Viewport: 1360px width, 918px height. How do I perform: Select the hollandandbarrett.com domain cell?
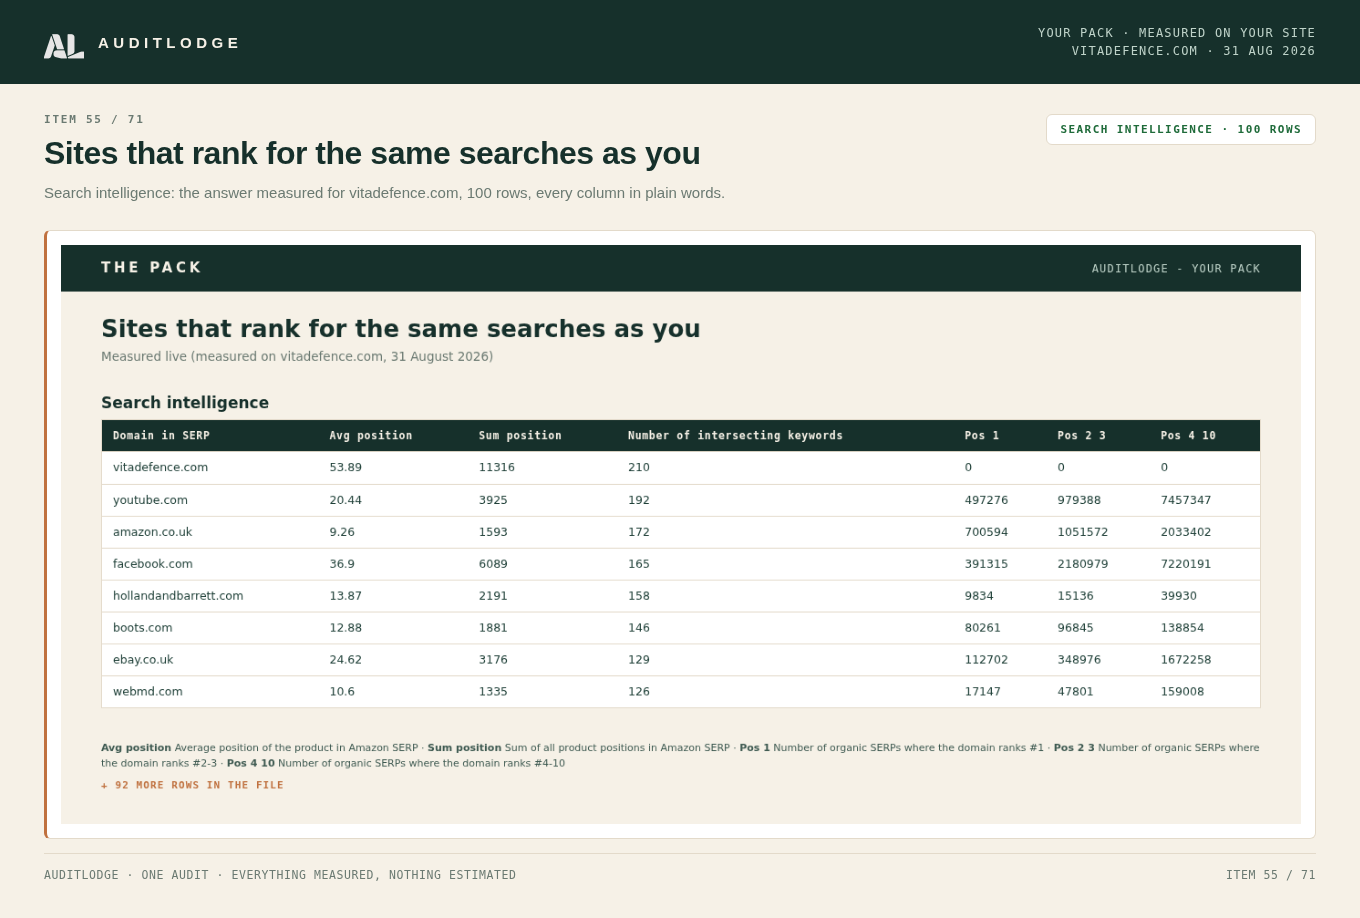[x=178, y=596]
